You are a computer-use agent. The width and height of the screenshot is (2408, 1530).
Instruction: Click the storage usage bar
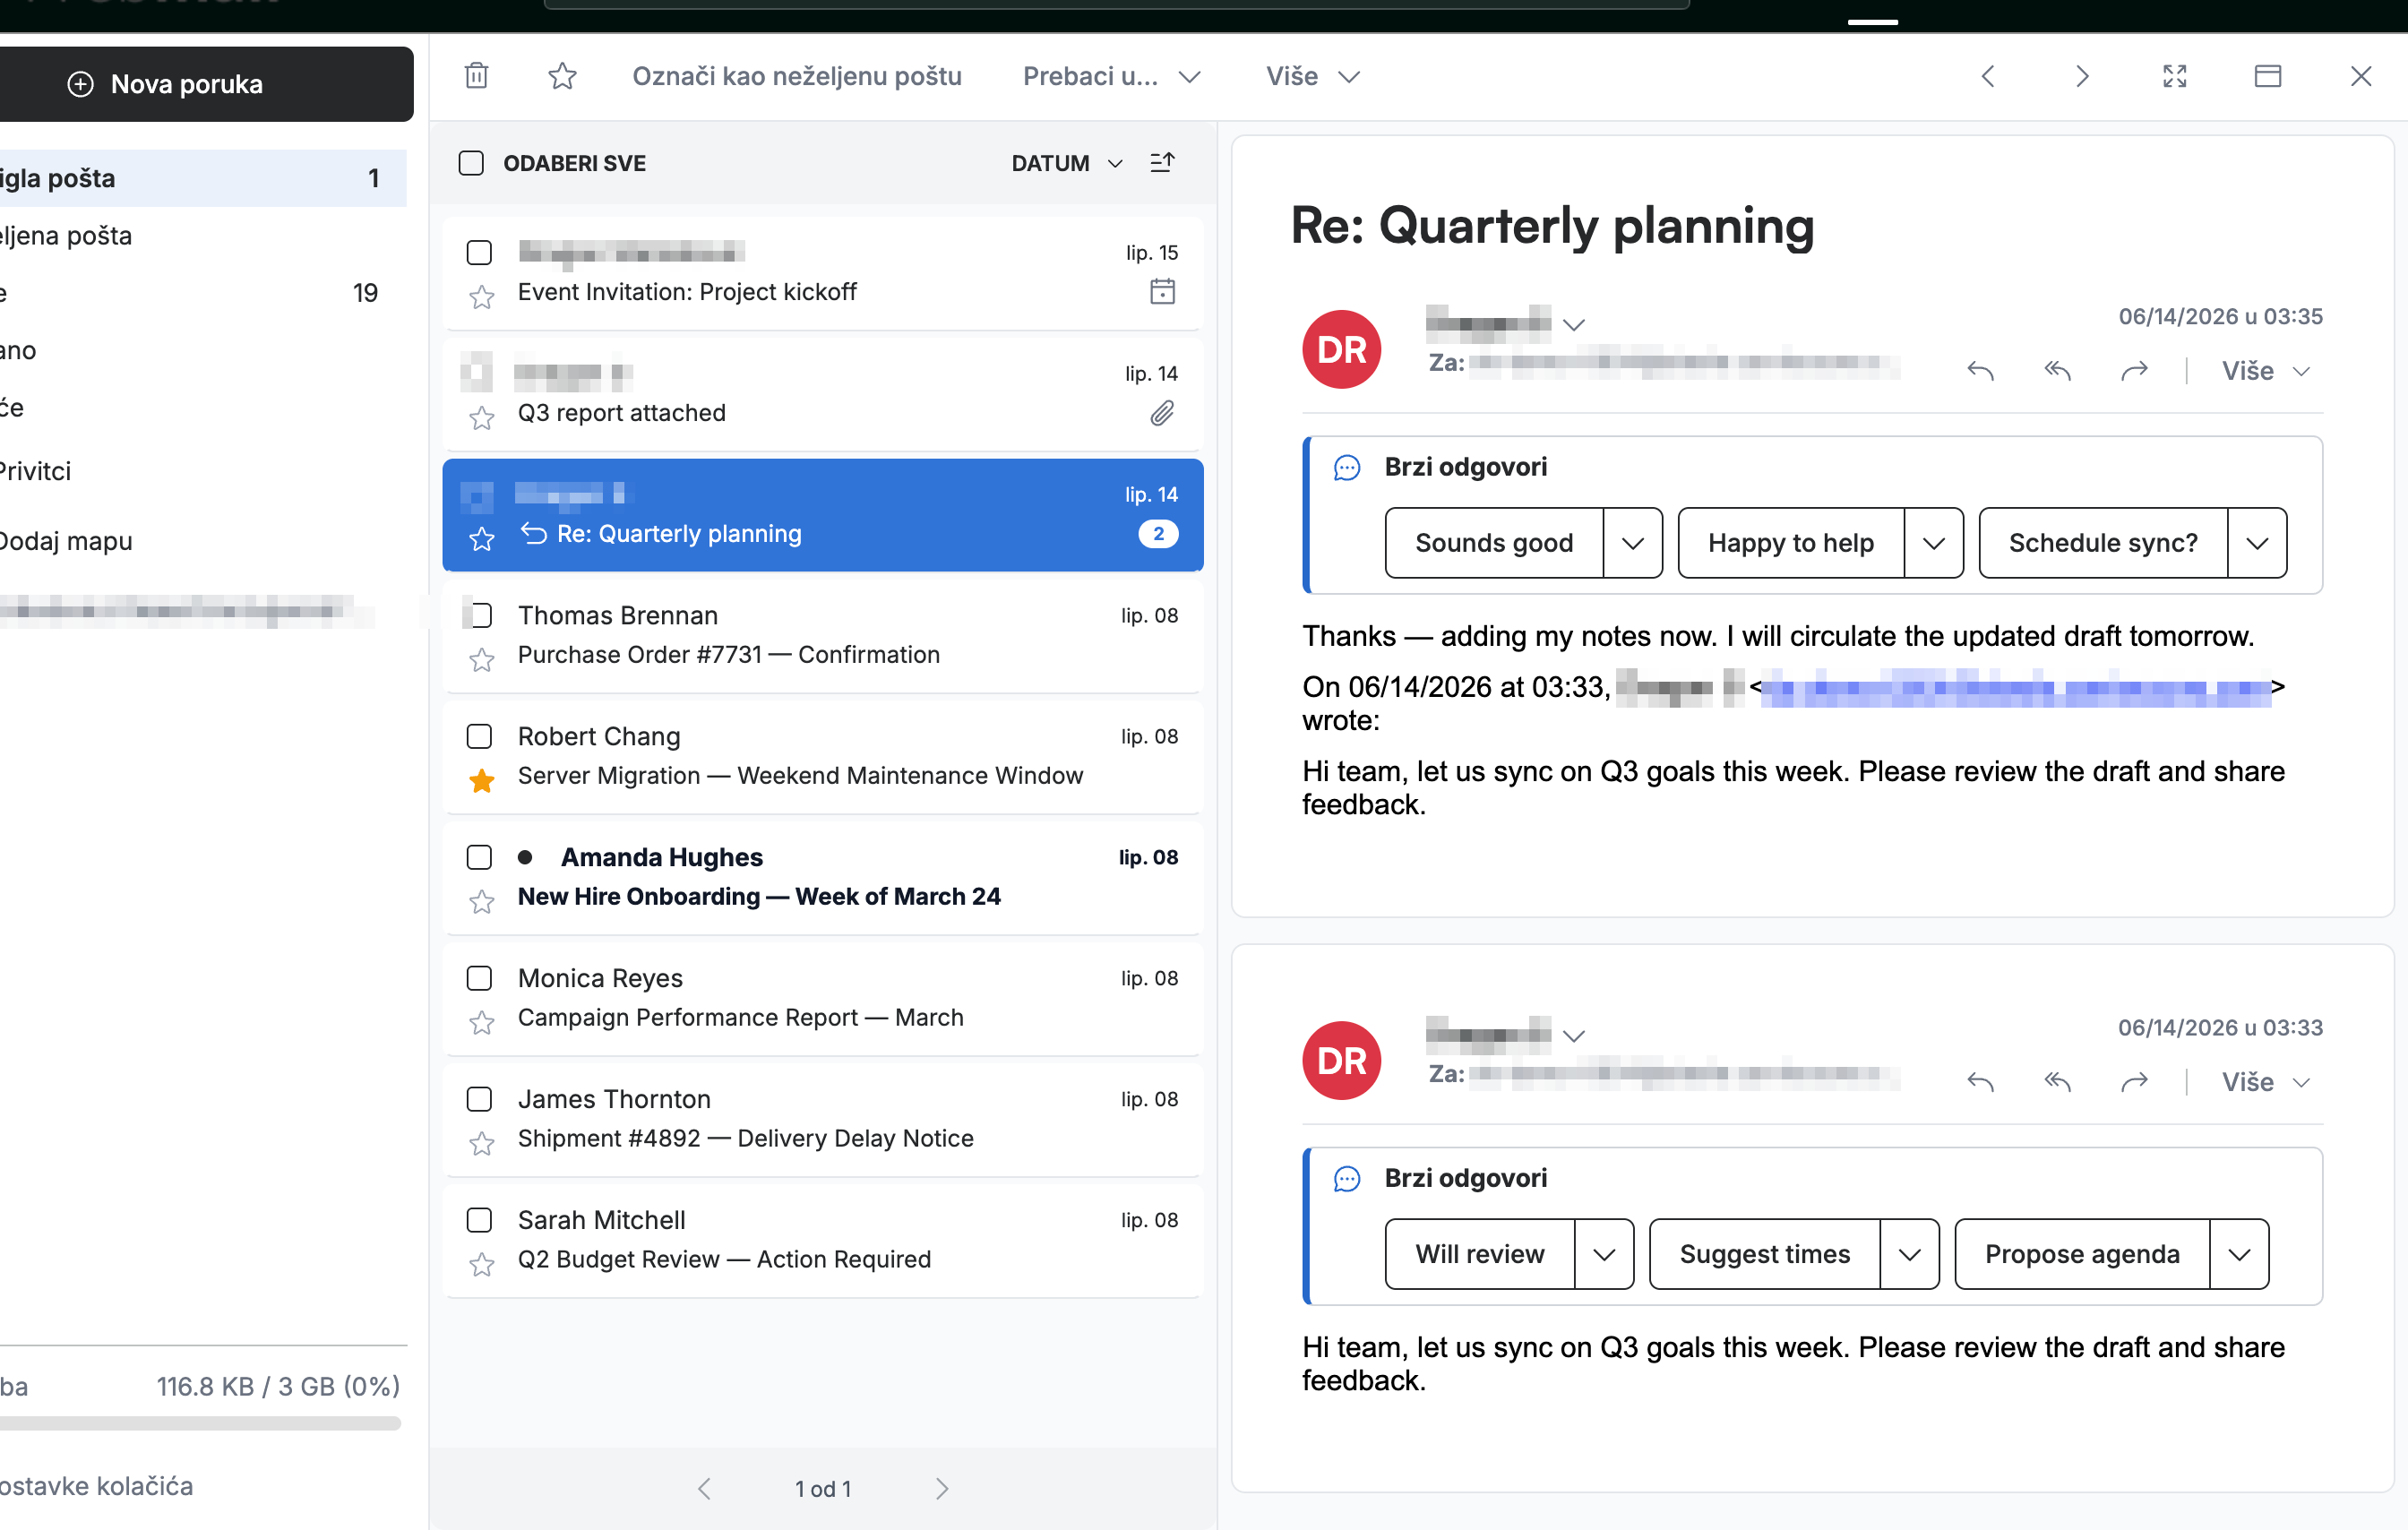point(200,1423)
